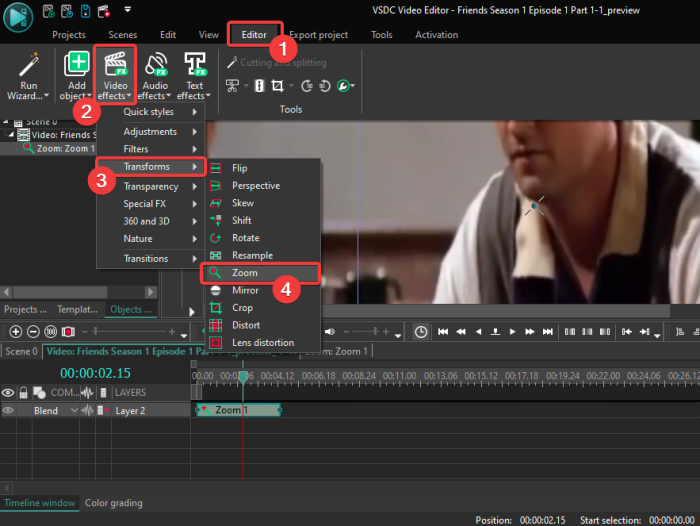Image resolution: width=700 pixels, height=526 pixels.
Task: Switch to the Templates panel tab
Action: 77,309
